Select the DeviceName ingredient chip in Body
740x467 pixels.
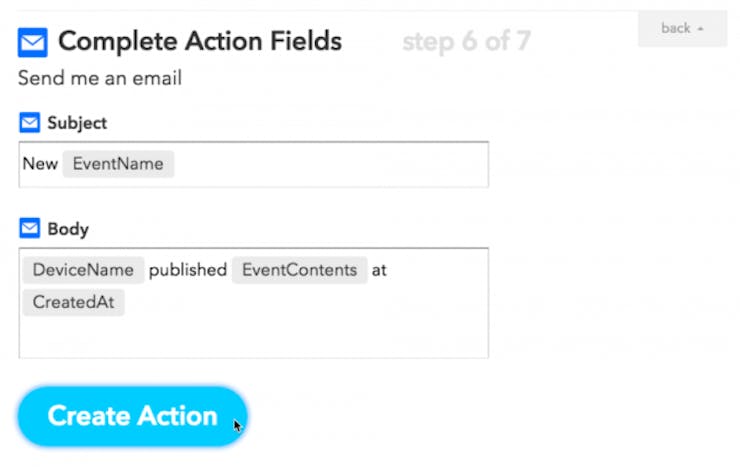pyautogui.click(x=83, y=270)
